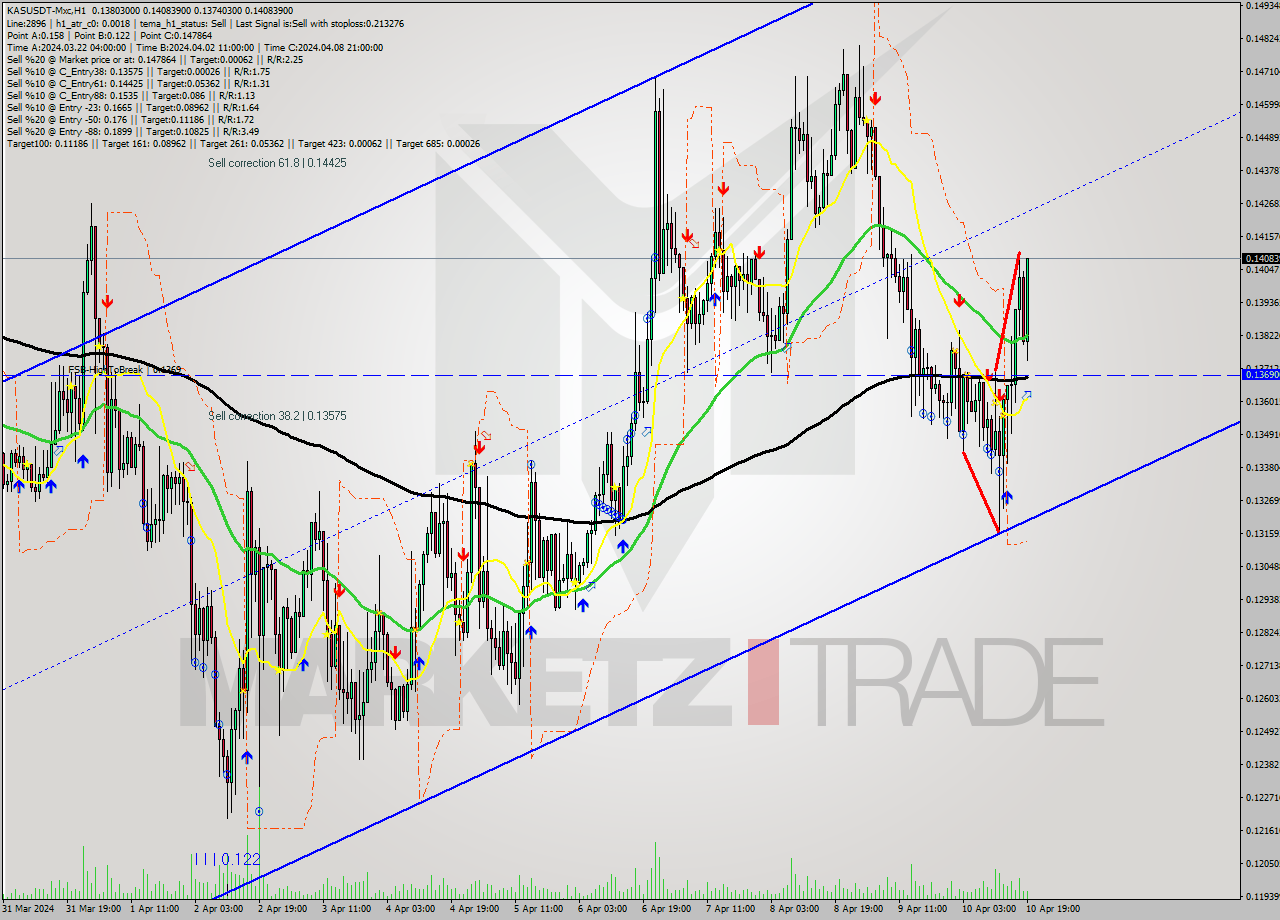Click the FSB-HighToBreak level label
The width and height of the screenshot is (1280, 920).
pos(124,370)
